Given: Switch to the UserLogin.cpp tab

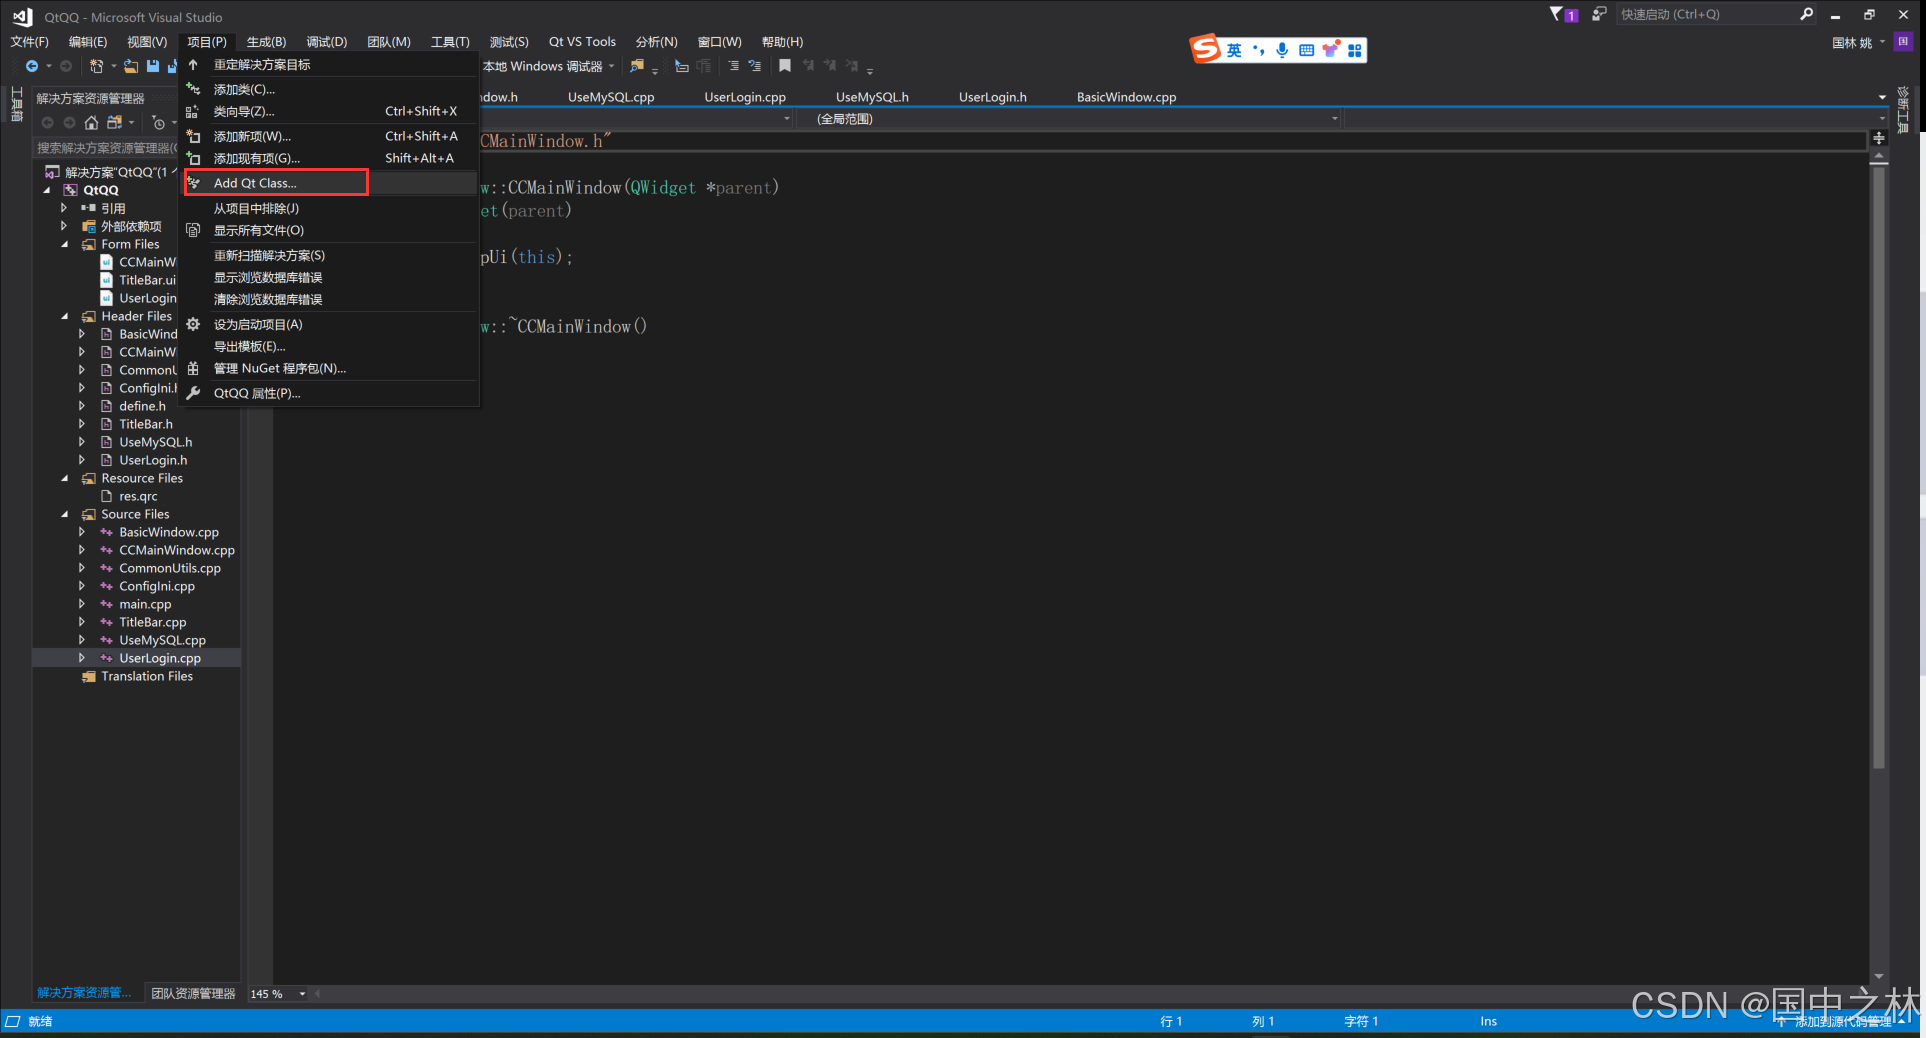Looking at the screenshot, I should [x=745, y=97].
